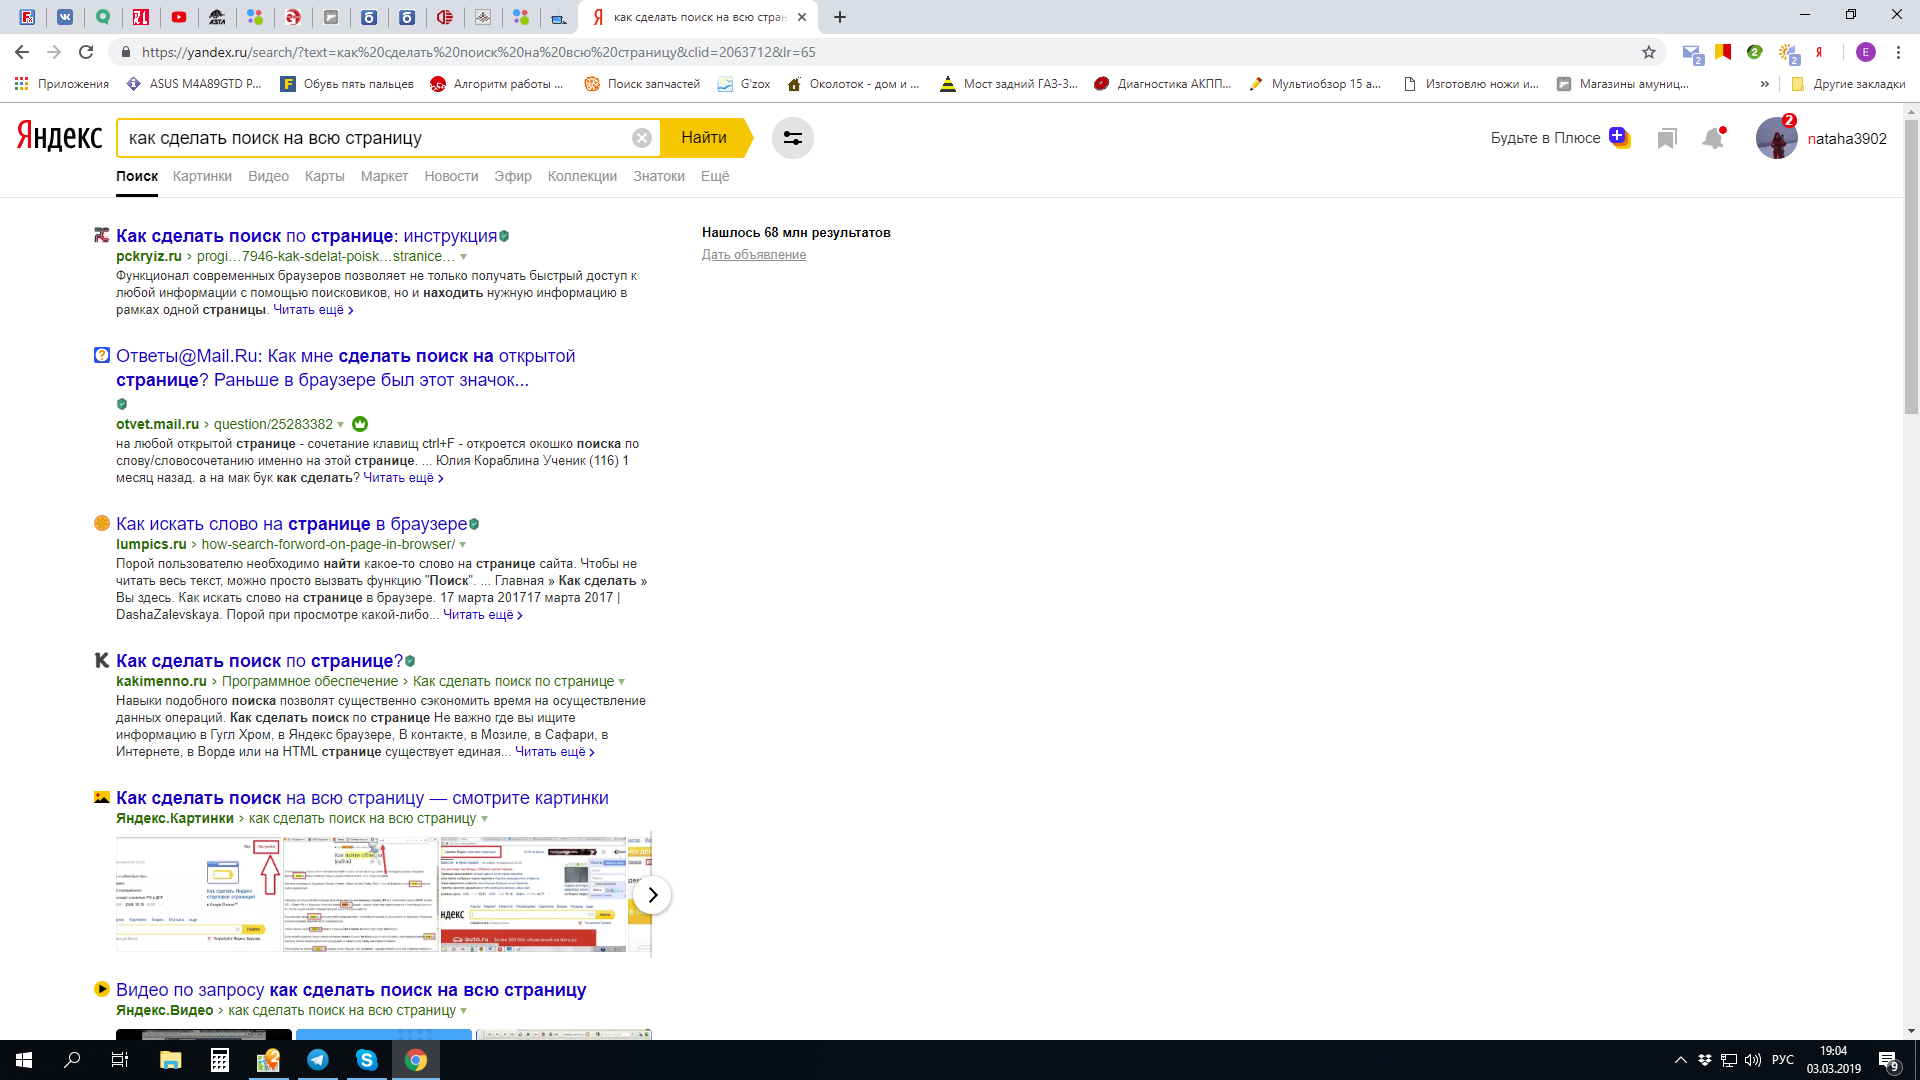Expand the dropdown arrow next to the lumpics.ru URL
Viewport: 1920px width, 1080px height.
click(462, 545)
